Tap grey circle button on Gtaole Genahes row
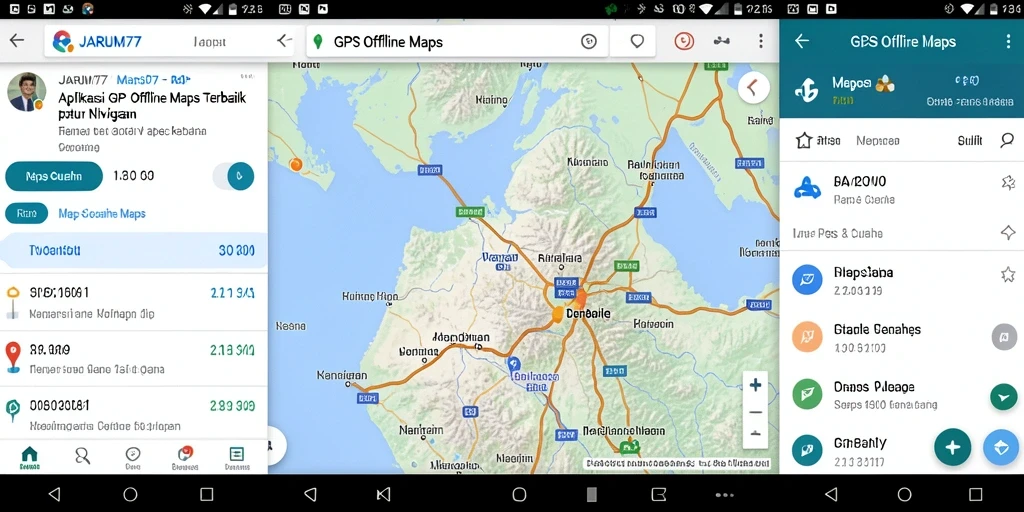 point(1004,337)
